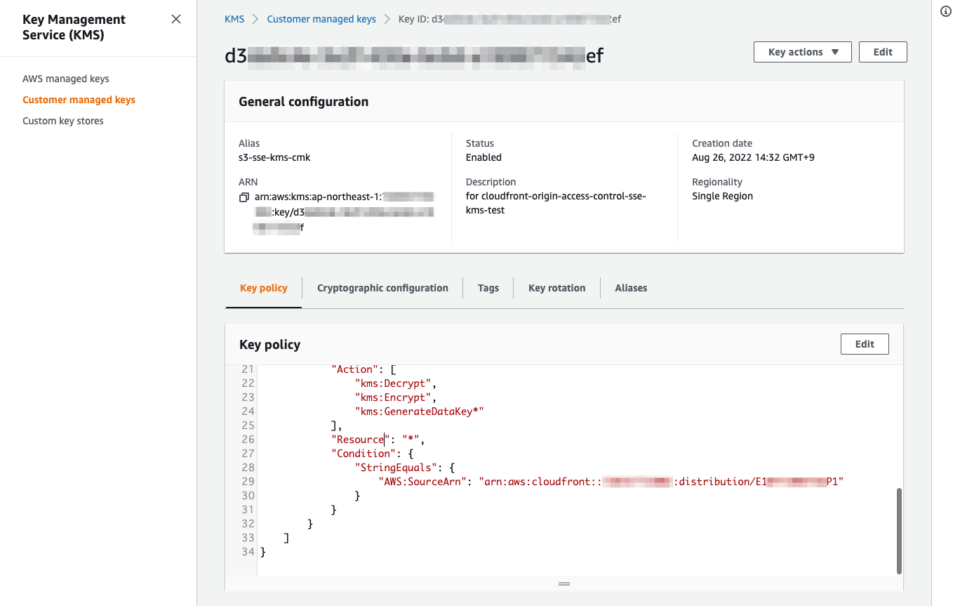This screenshot has width=960, height=606.
Task: Open the Key actions dropdown
Action: click(802, 51)
